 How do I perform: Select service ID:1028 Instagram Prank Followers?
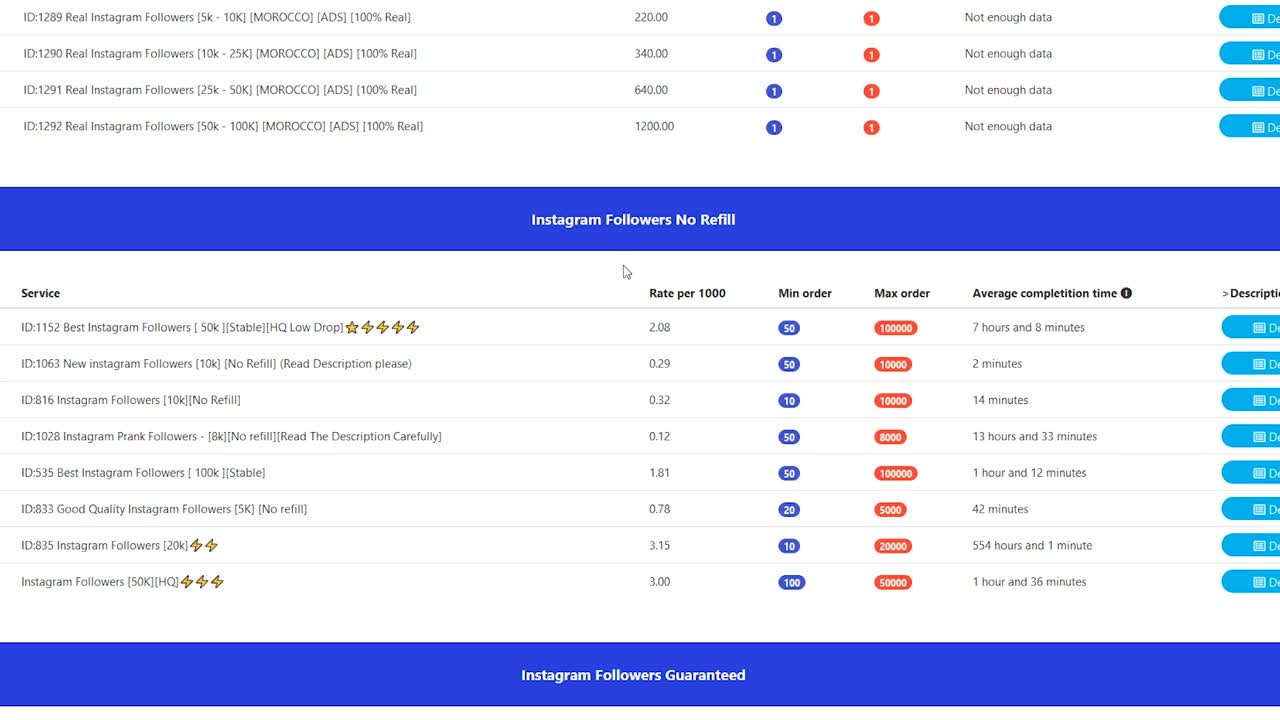(231, 436)
